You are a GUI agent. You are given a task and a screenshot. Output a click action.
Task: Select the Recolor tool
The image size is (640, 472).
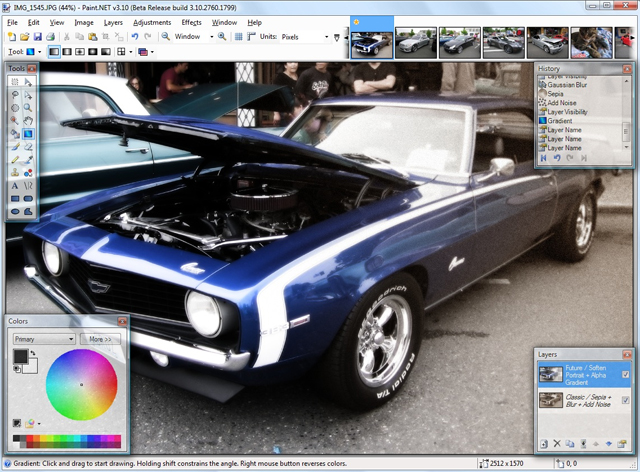28,173
